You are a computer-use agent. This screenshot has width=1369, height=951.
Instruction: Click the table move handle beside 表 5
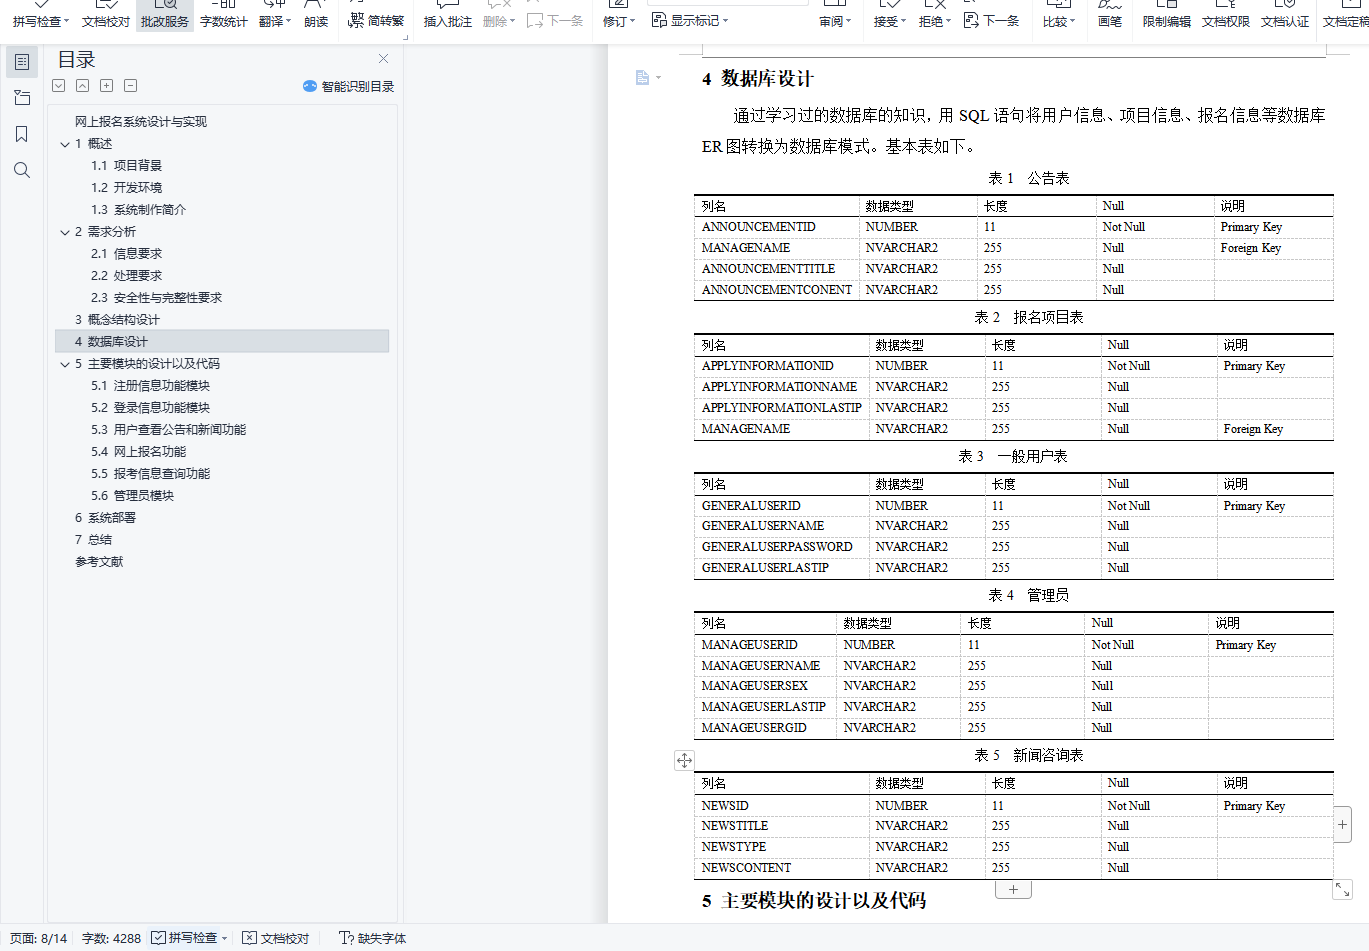click(x=684, y=760)
